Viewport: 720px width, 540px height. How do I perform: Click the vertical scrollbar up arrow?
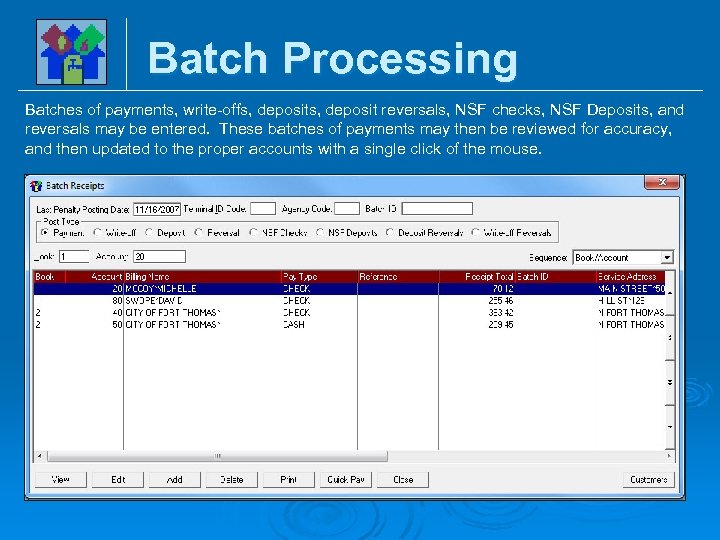point(670,292)
